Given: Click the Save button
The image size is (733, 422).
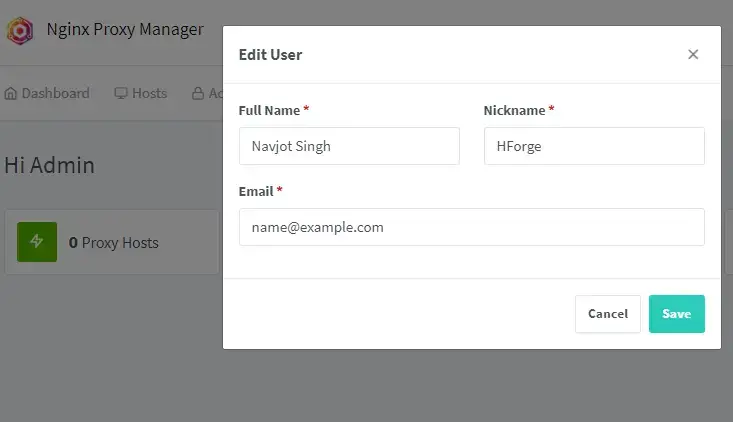Looking at the screenshot, I should [x=676, y=314].
